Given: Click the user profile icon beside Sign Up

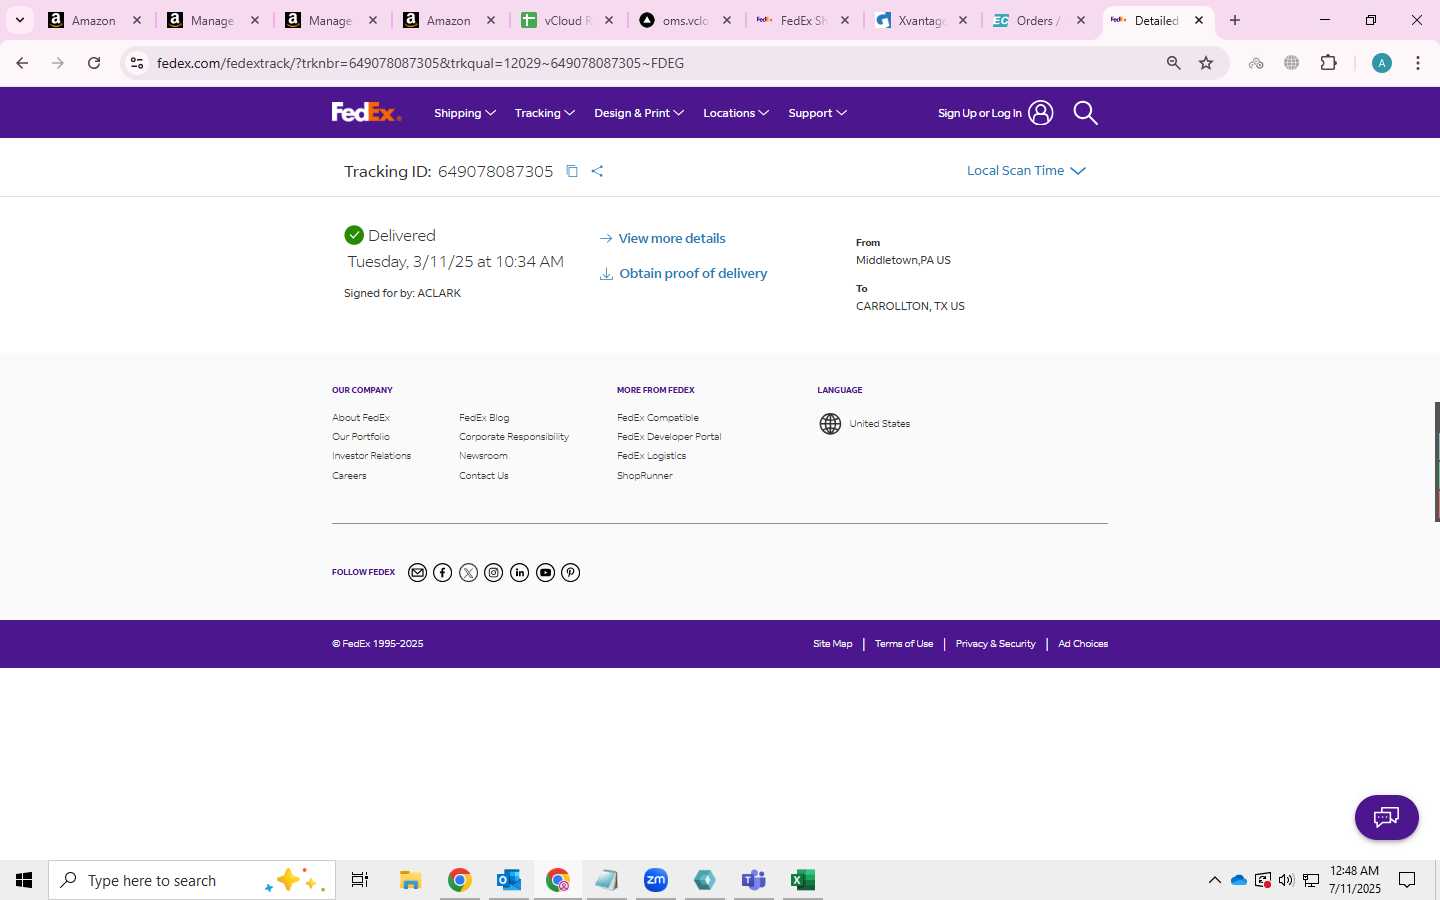Looking at the screenshot, I should pyautogui.click(x=1041, y=113).
